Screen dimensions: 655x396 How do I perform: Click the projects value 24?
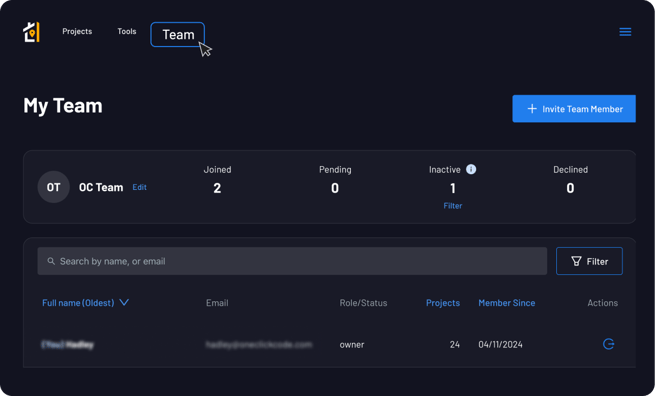[454, 345]
